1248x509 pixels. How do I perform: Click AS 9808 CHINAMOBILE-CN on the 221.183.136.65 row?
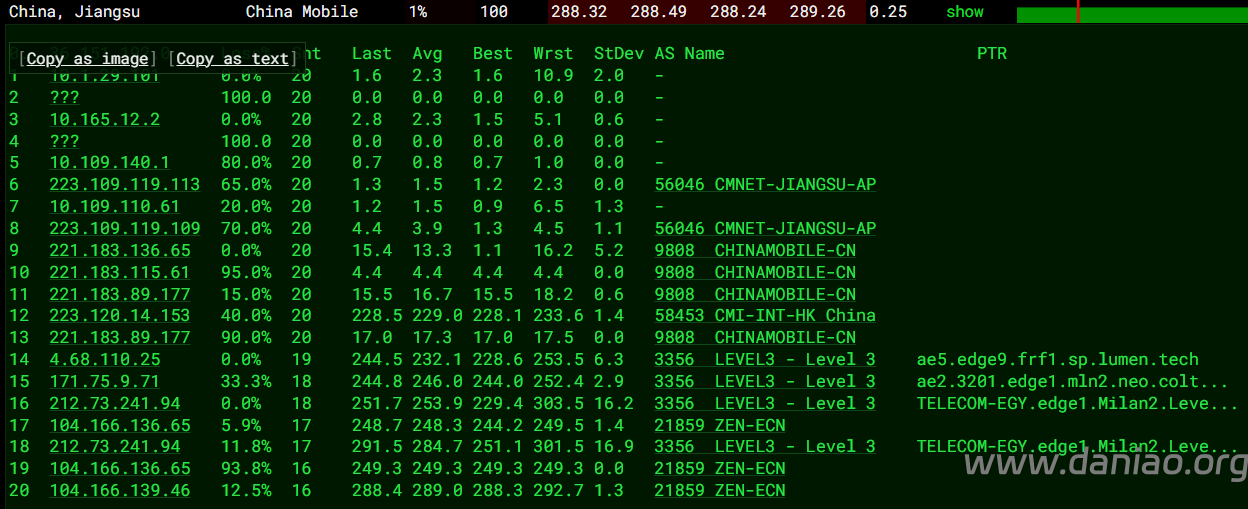[x=754, y=251]
